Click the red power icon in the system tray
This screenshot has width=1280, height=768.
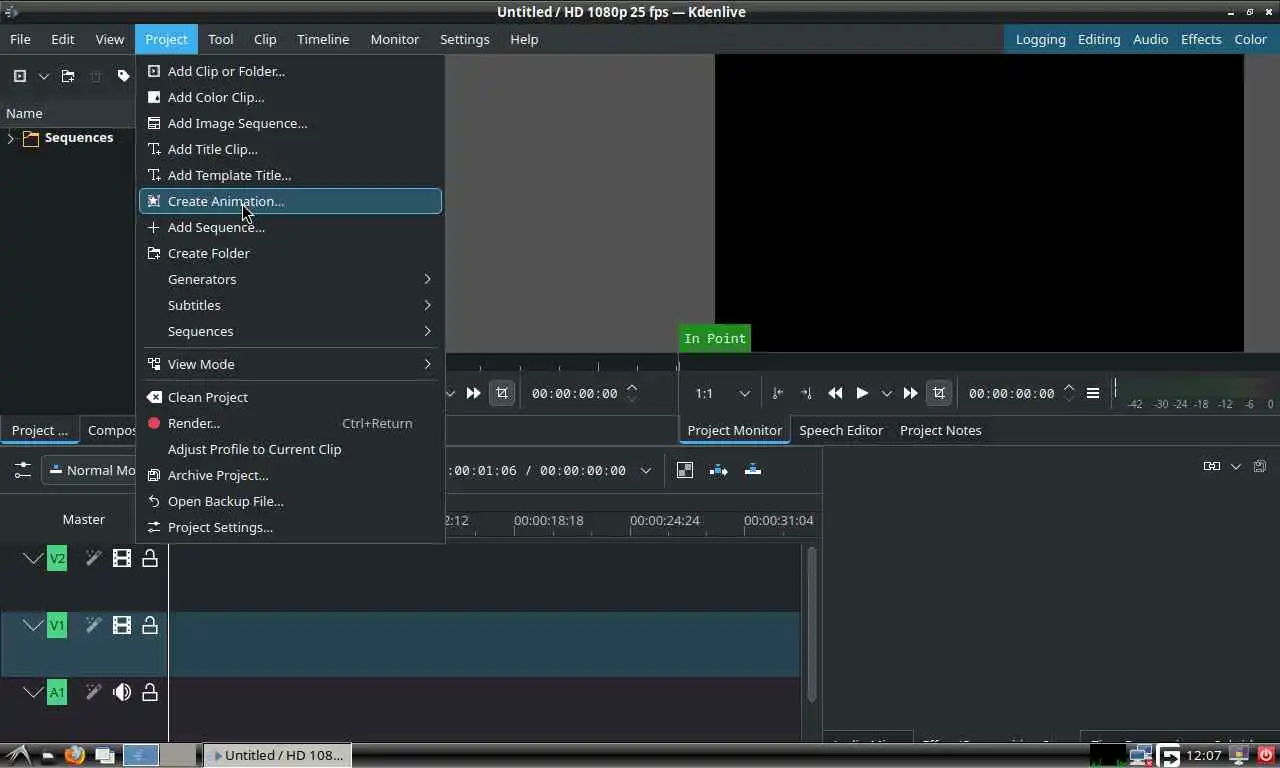[1266, 755]
